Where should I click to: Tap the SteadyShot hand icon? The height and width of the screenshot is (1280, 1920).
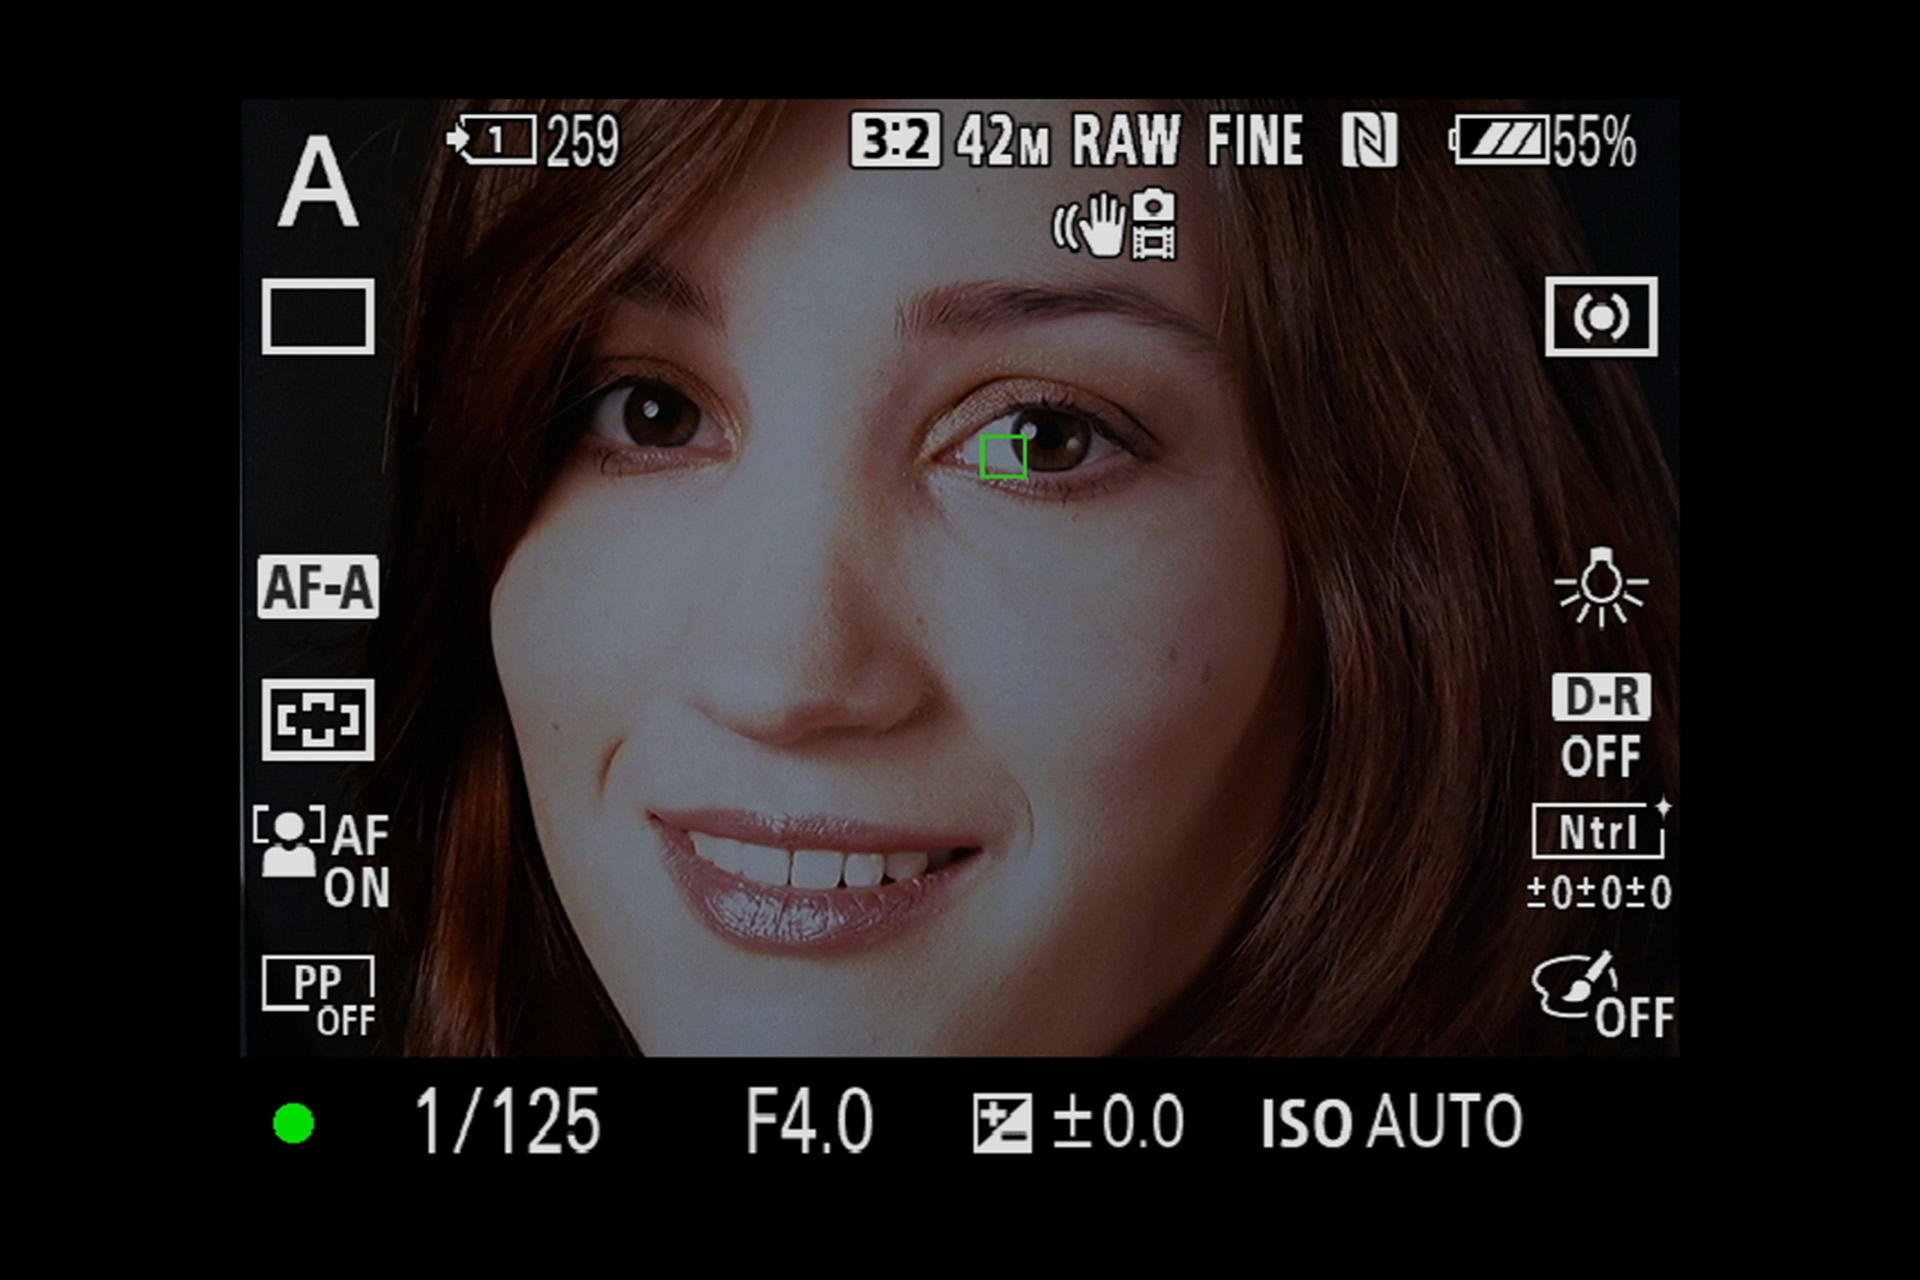click(x=1088, y=225)
